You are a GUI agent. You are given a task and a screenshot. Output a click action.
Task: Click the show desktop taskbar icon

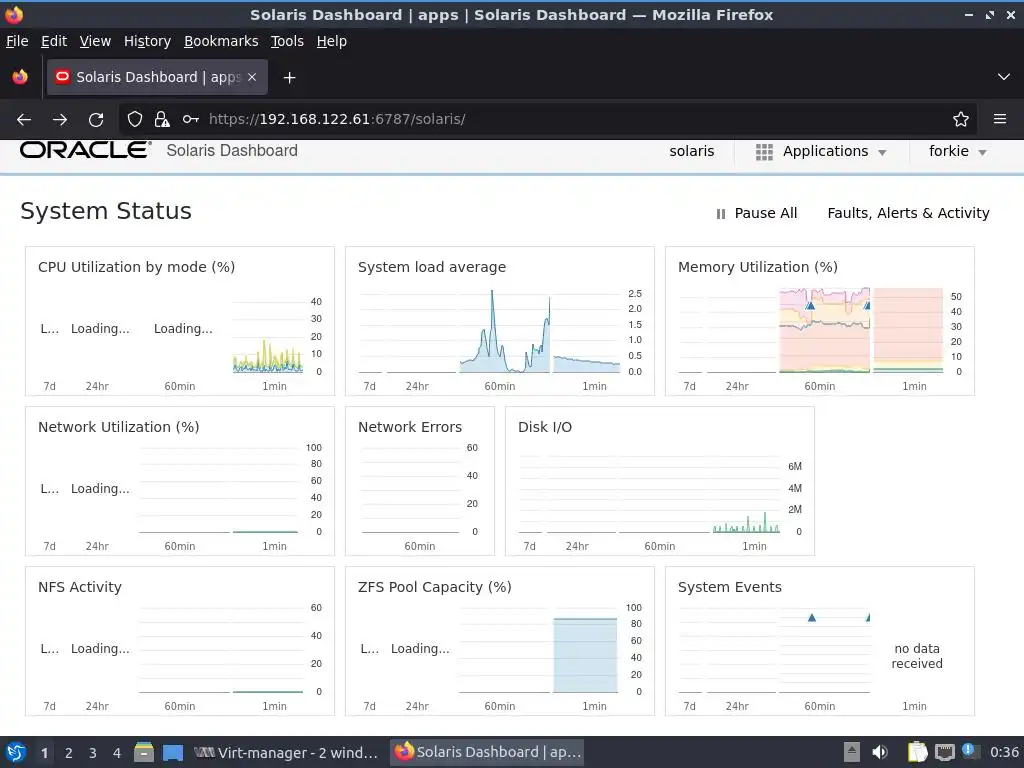172,752
